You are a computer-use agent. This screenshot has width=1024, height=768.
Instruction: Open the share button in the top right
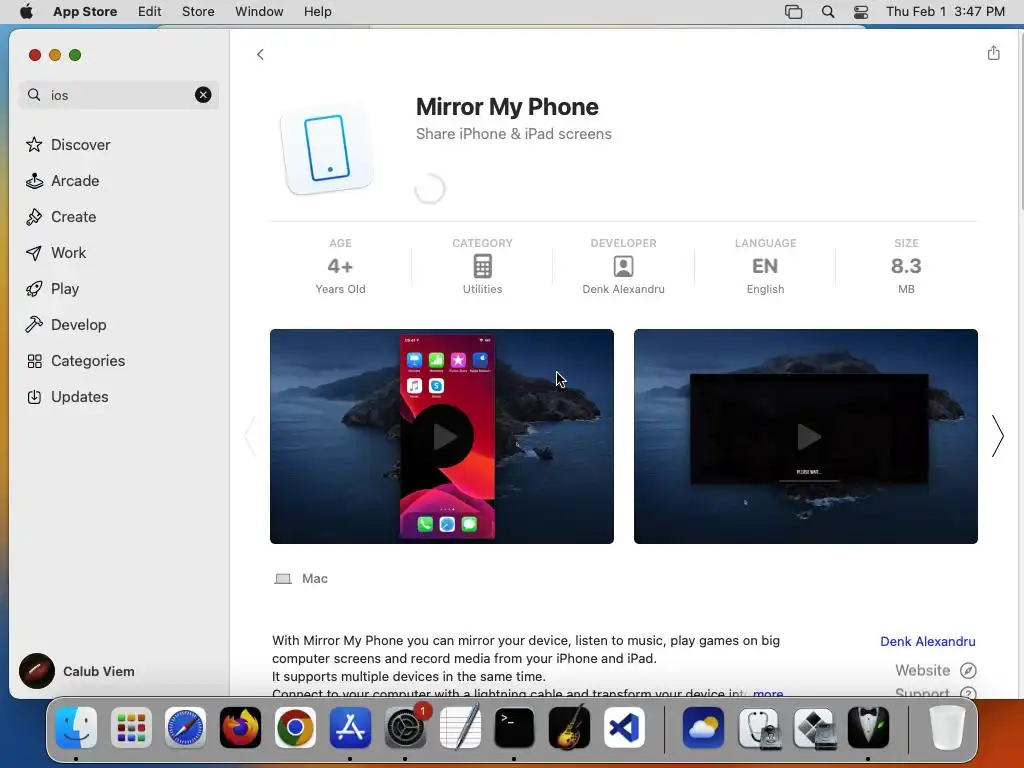993,53
